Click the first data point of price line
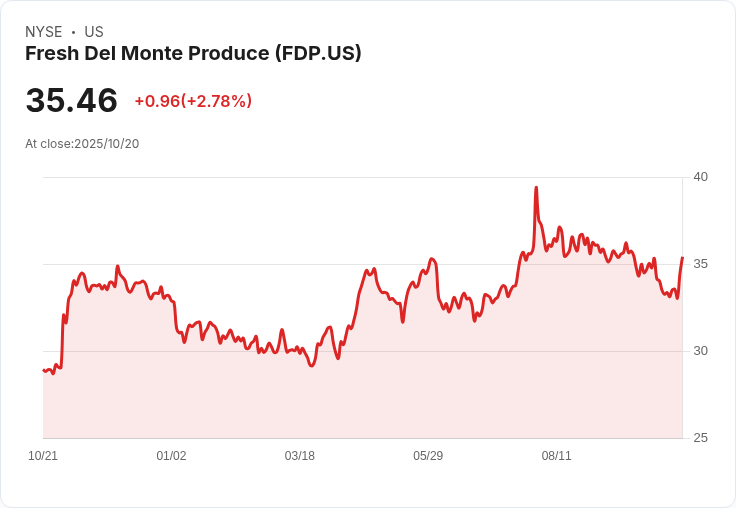 coord(44,370)
